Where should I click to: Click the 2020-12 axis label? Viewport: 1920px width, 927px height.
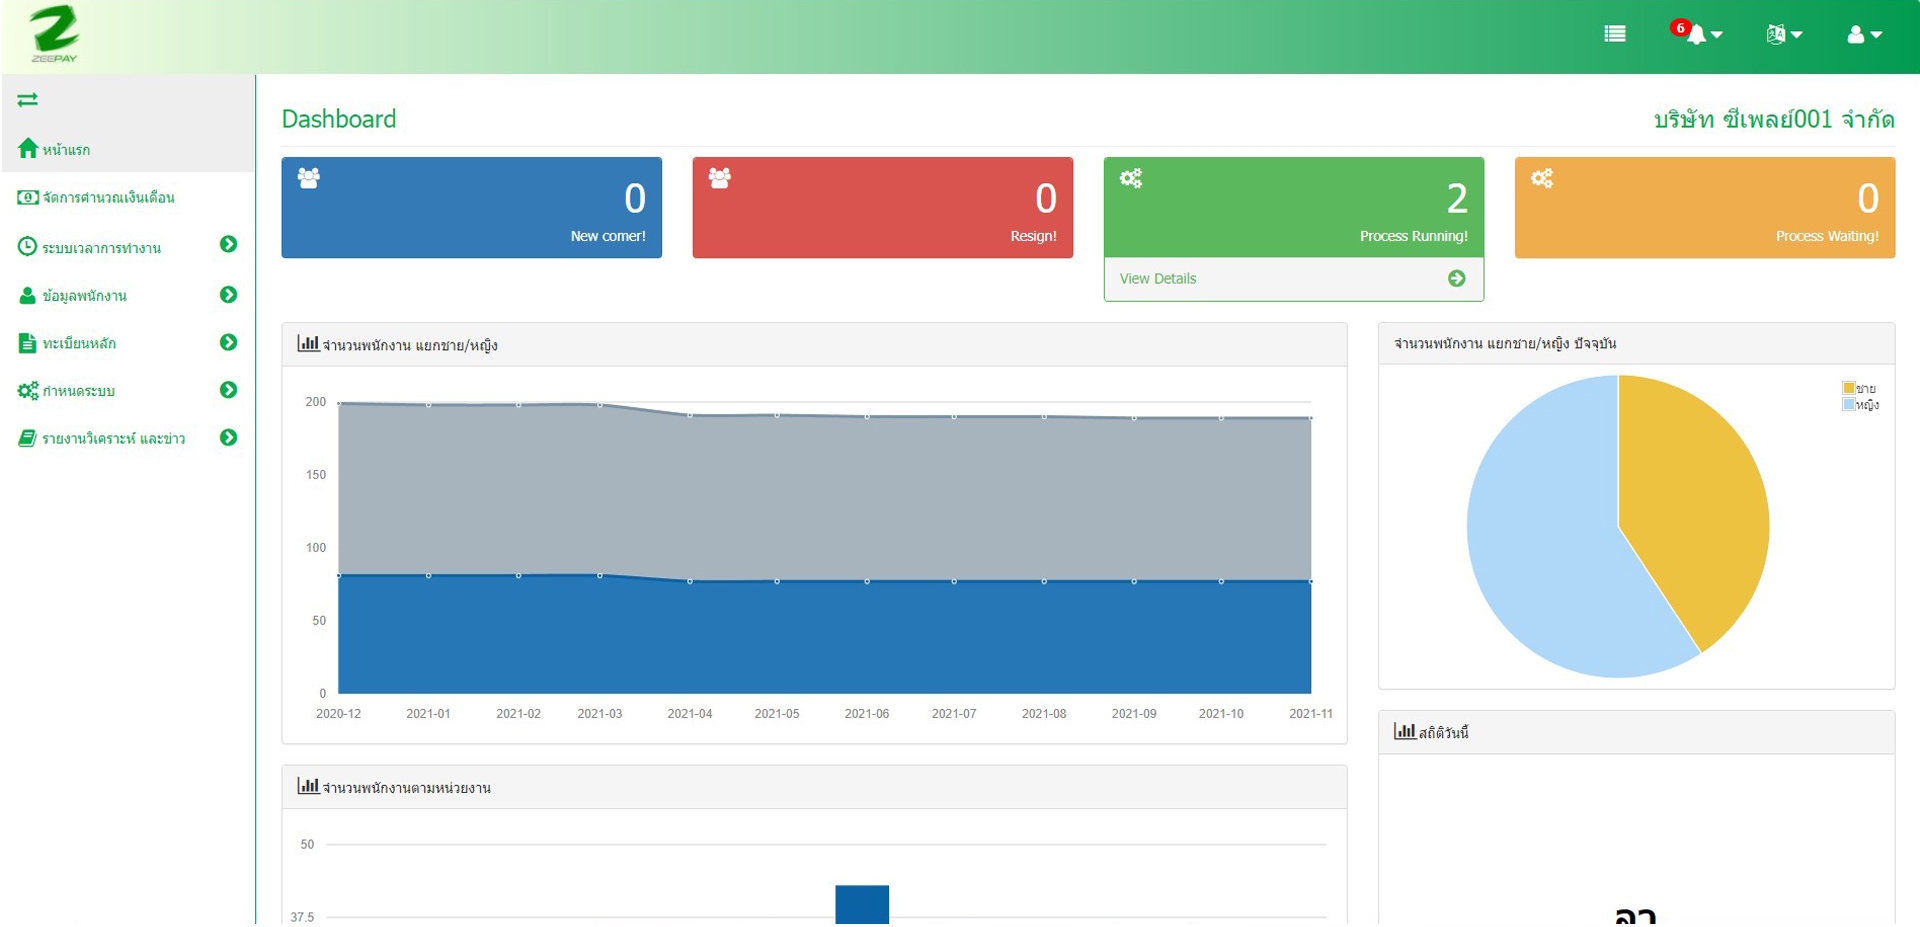(338, 713)
